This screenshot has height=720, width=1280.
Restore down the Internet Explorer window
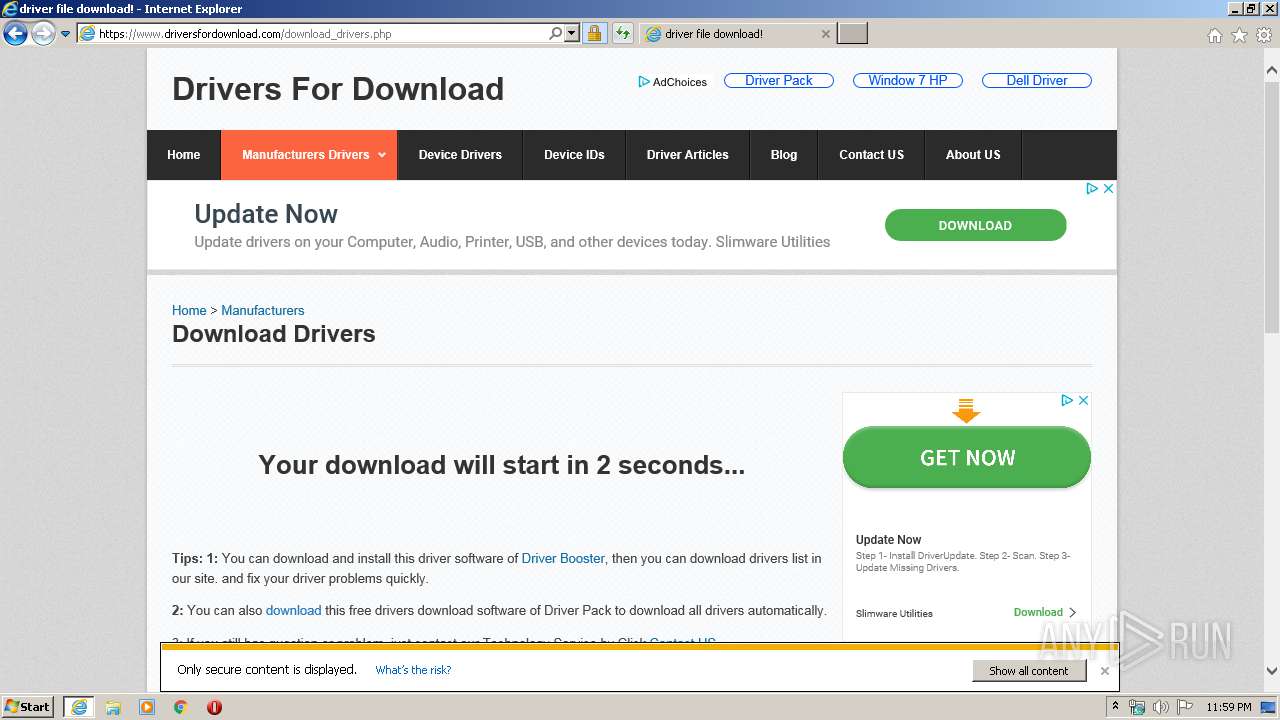(1251, 8)
